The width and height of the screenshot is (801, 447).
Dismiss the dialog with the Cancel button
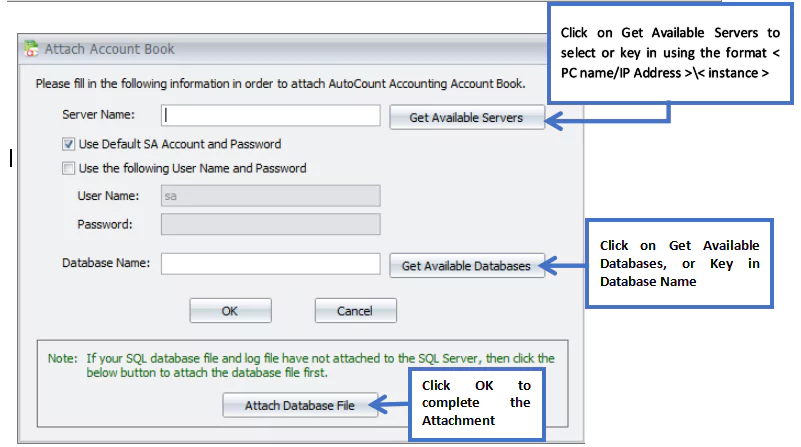coord(356,311)
